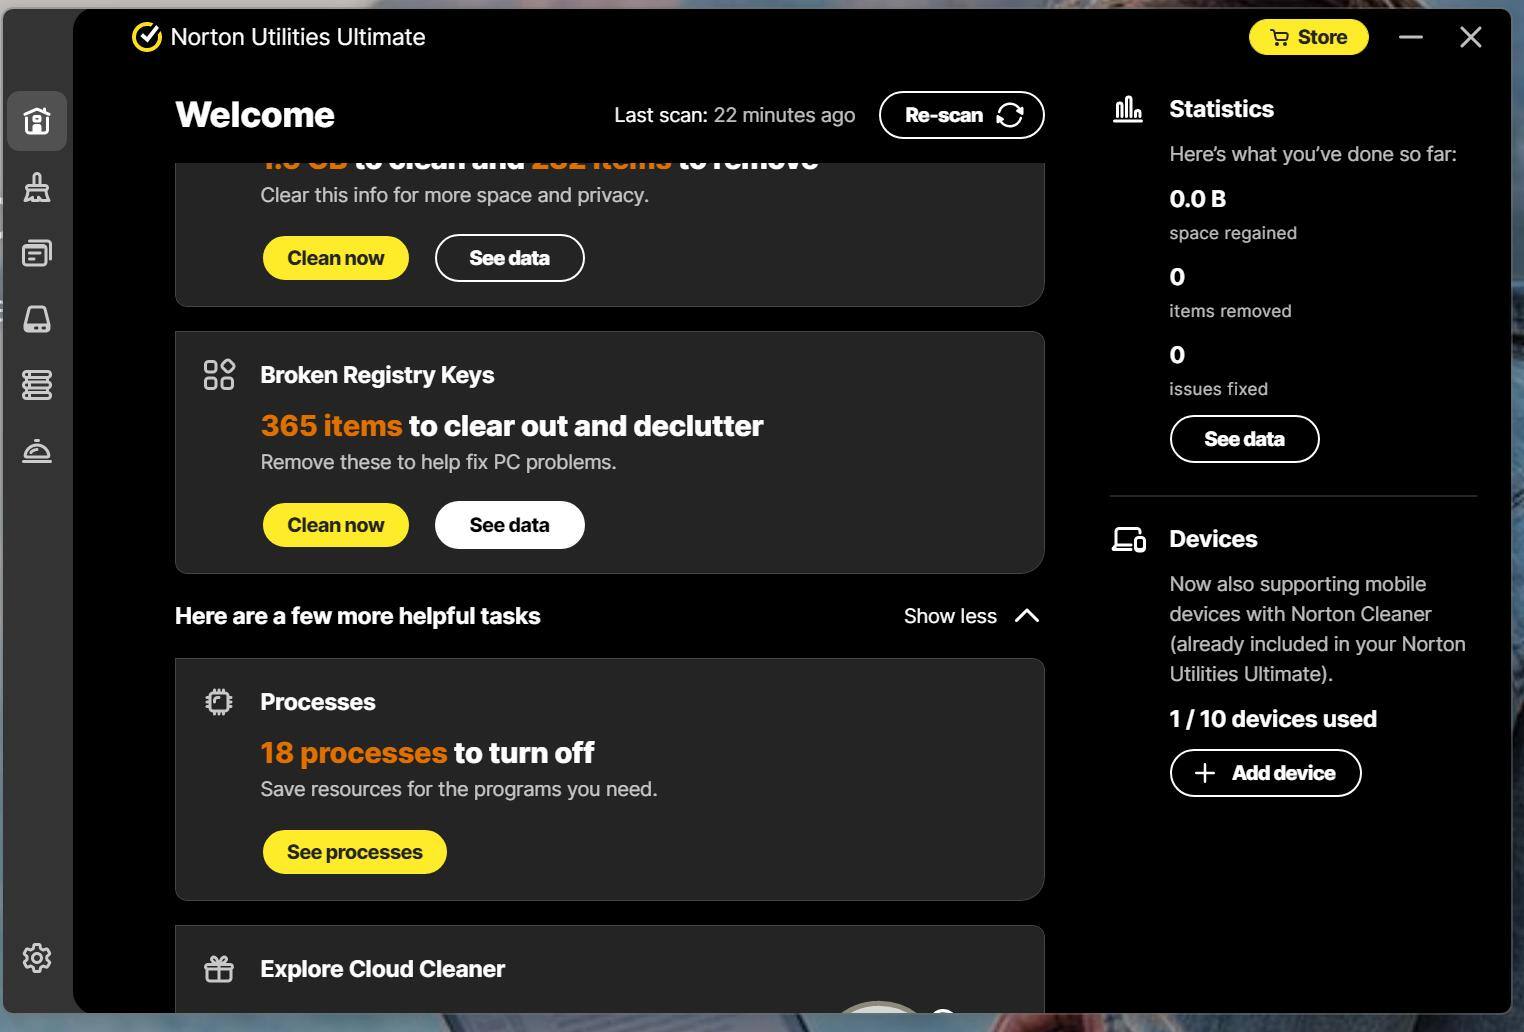Open the settings gear icon

[x=37, y=958]
